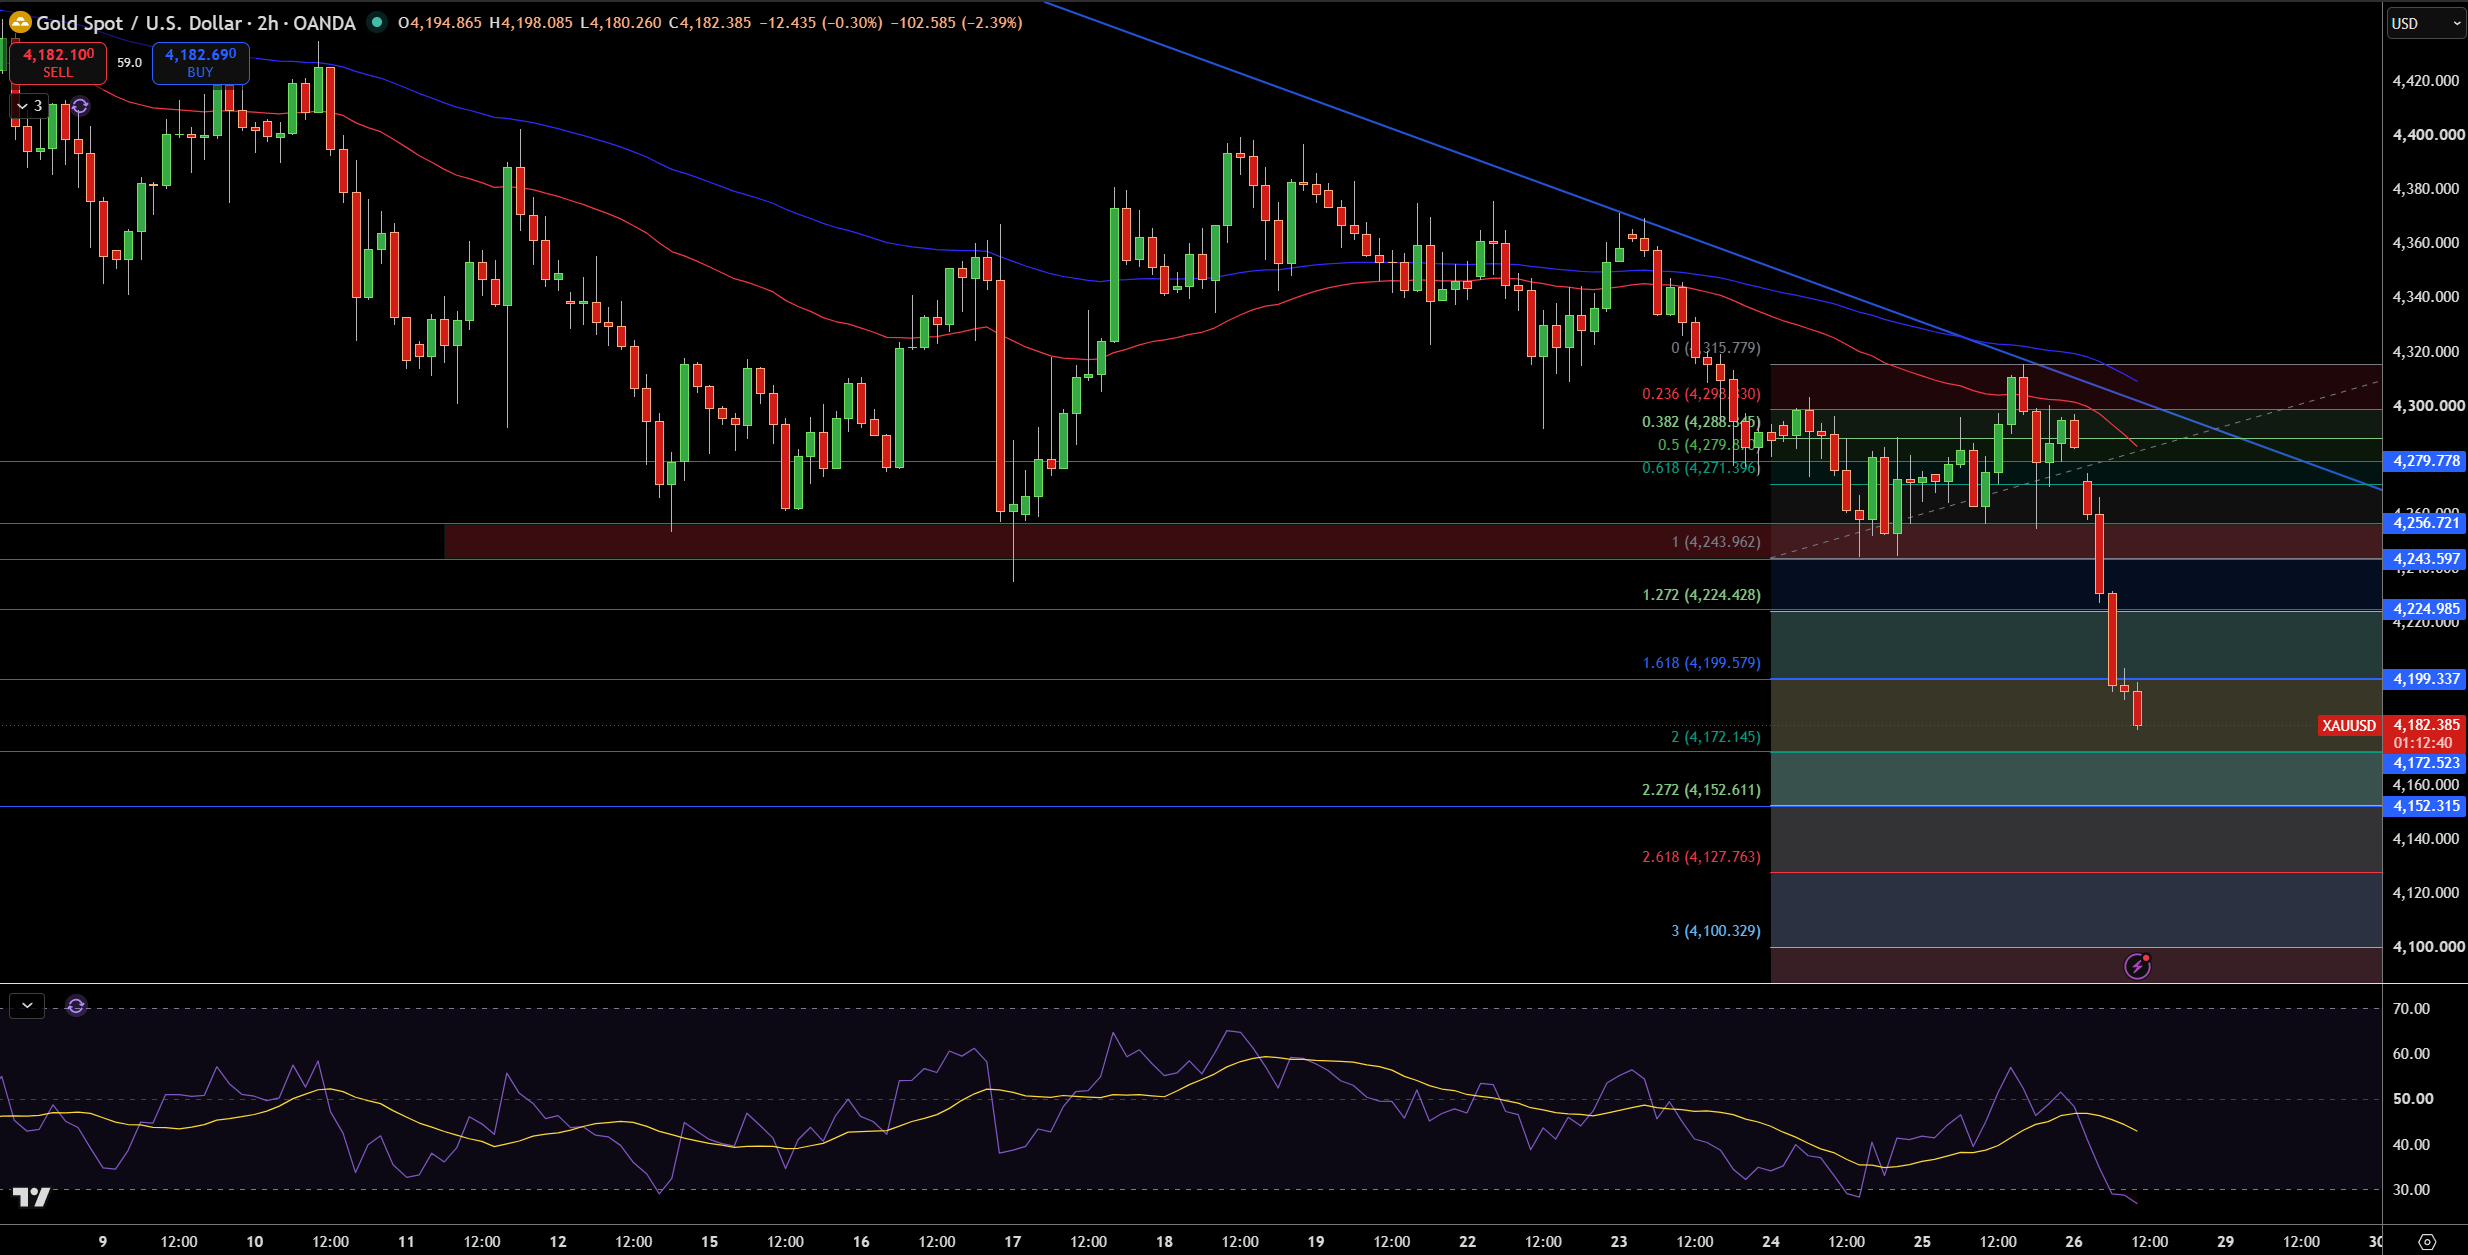Click the RSI 30.00 scale label
The image size is (2468, 1255).
pyautogui.click(x=2411, y=1190)
